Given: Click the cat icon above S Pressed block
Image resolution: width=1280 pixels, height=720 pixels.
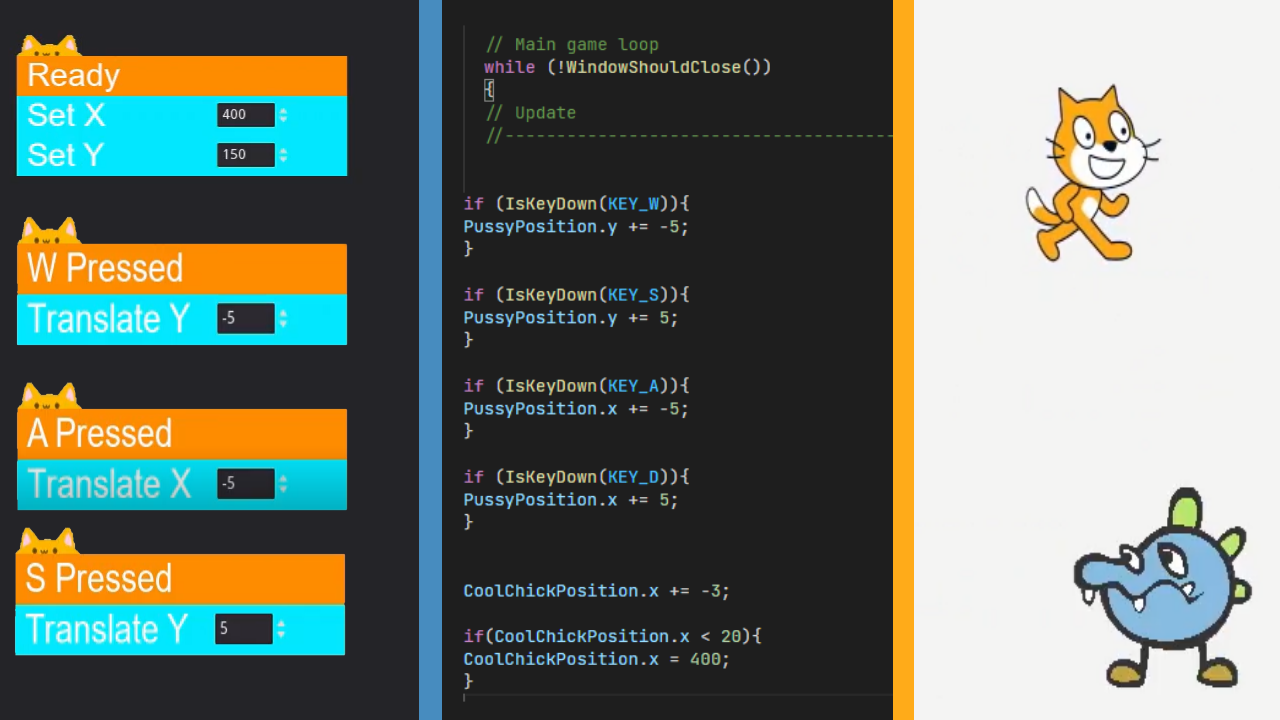Looking at the screenshot, I should (48, 542).
